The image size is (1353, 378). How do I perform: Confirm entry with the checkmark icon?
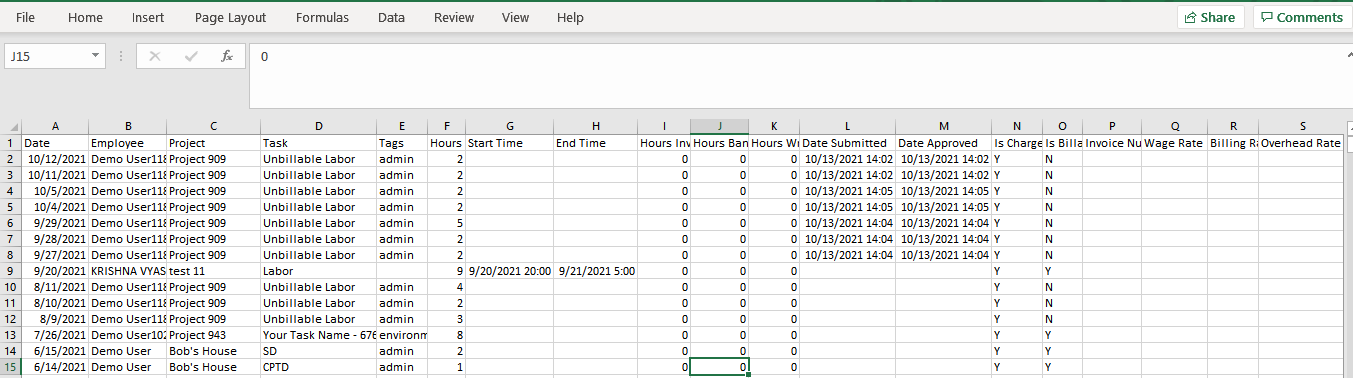click(x=191, y=57)
